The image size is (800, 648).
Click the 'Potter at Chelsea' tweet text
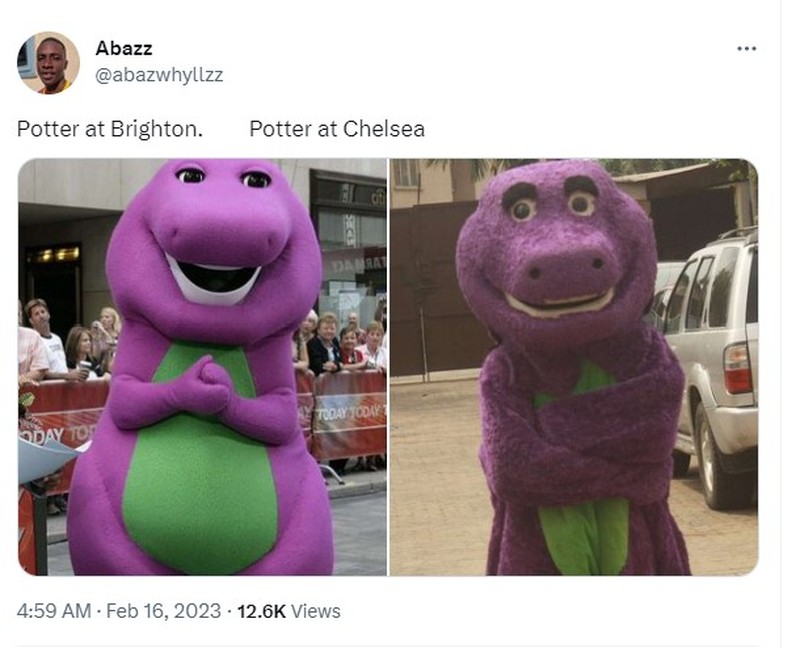(x=337, y=129)
